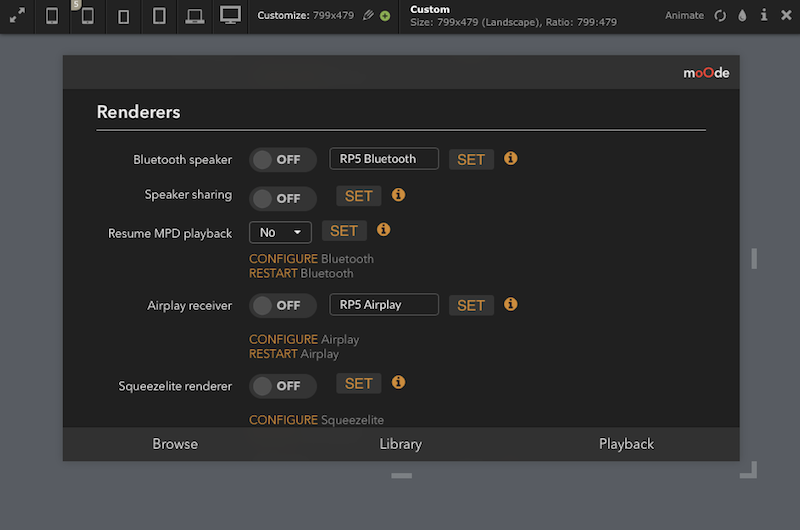
Task: Show info for Squeezelite renderer
Action: (398, 382)
